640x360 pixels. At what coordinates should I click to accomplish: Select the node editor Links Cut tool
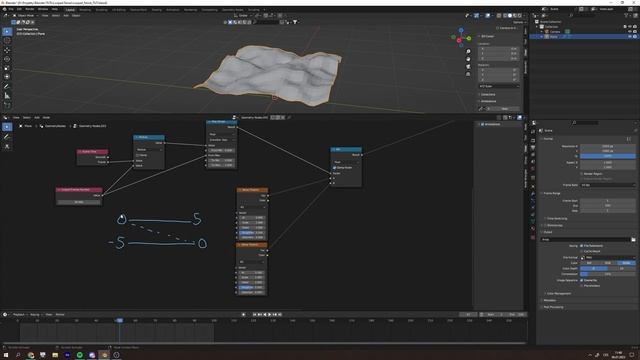7,146
